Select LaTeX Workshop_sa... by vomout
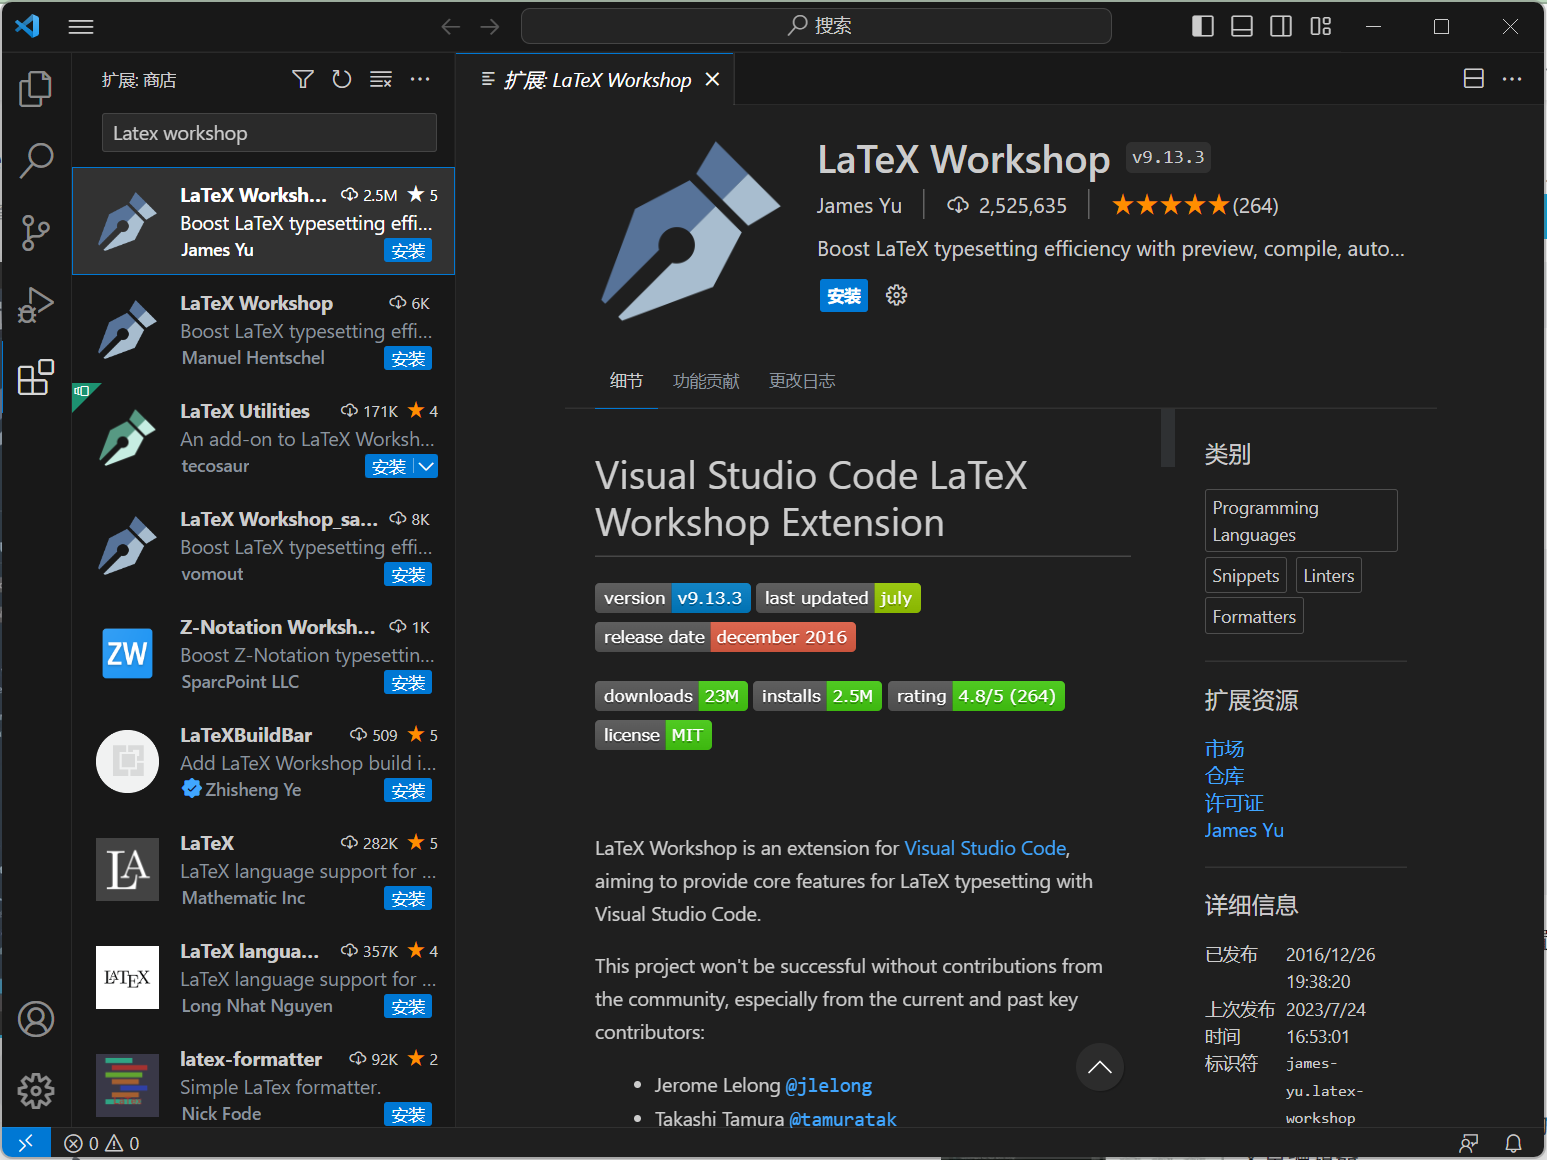The height and width of the screenshot is (1160, 1547). 264,545
